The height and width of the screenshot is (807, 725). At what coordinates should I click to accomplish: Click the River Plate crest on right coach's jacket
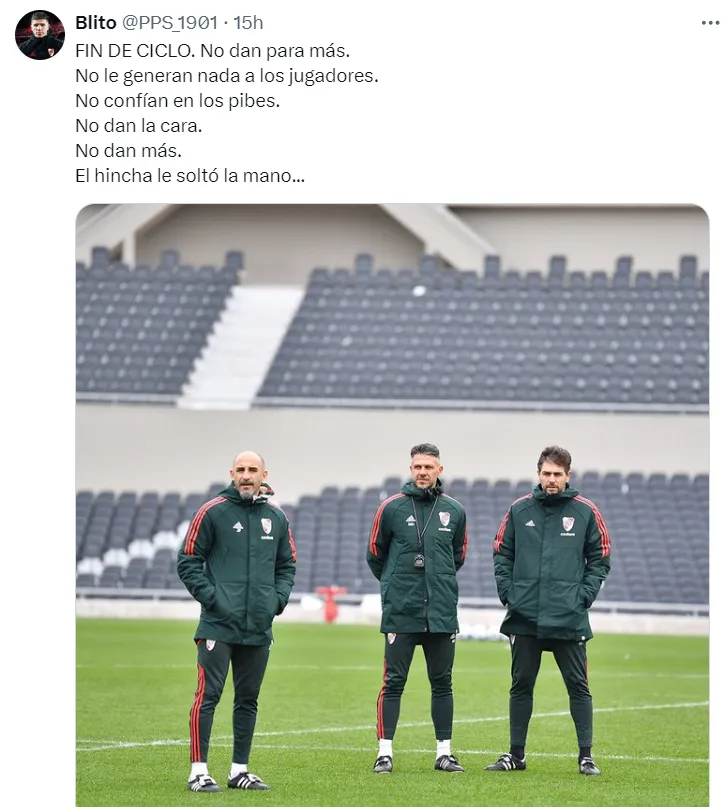coord(568,523)
